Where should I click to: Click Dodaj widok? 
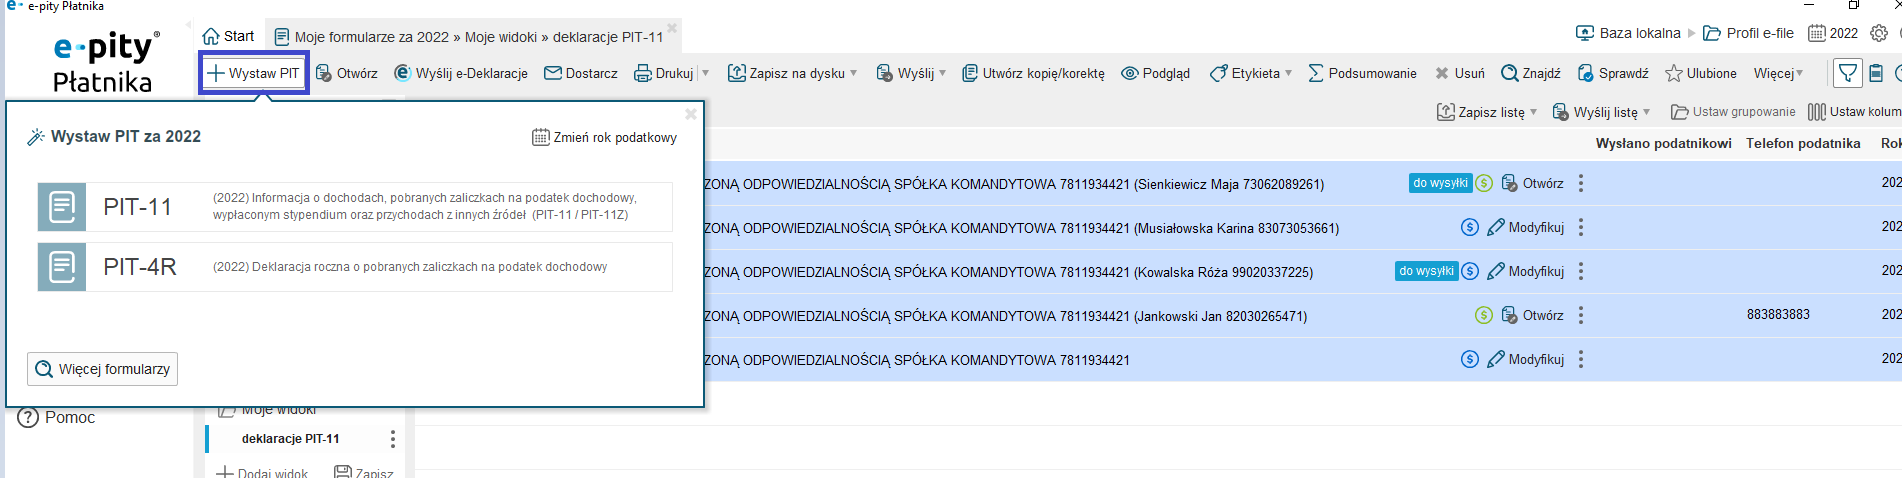coord(262,473)
